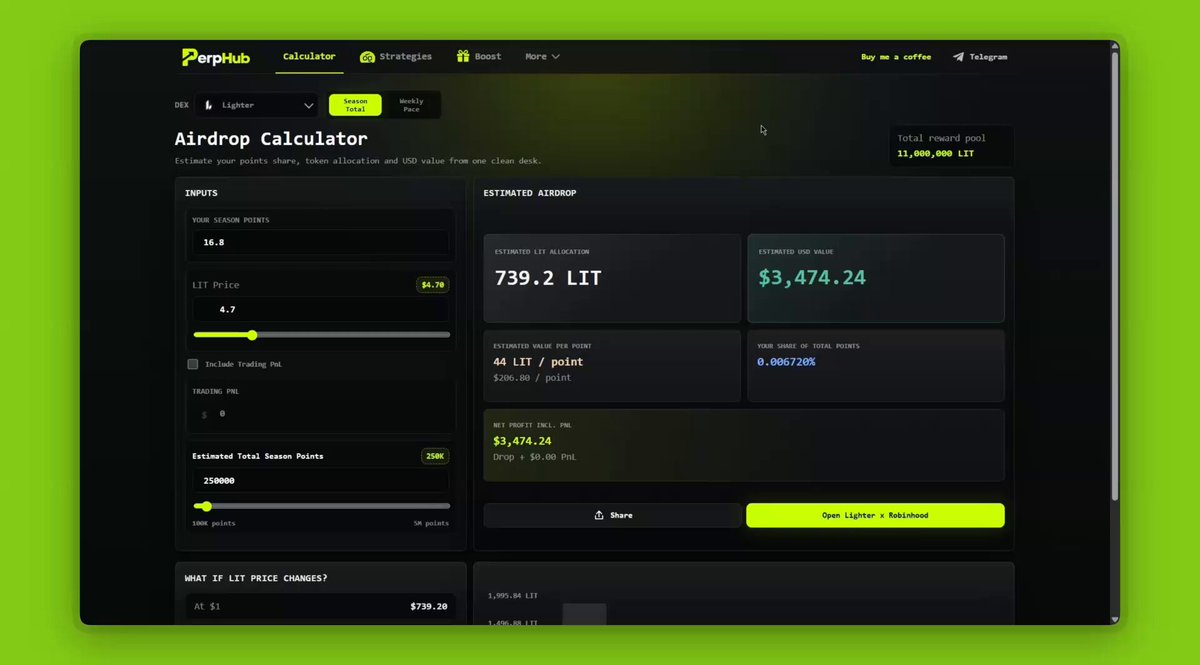
Task: Click the Your Season Points input field
Action: click(320, 242)
